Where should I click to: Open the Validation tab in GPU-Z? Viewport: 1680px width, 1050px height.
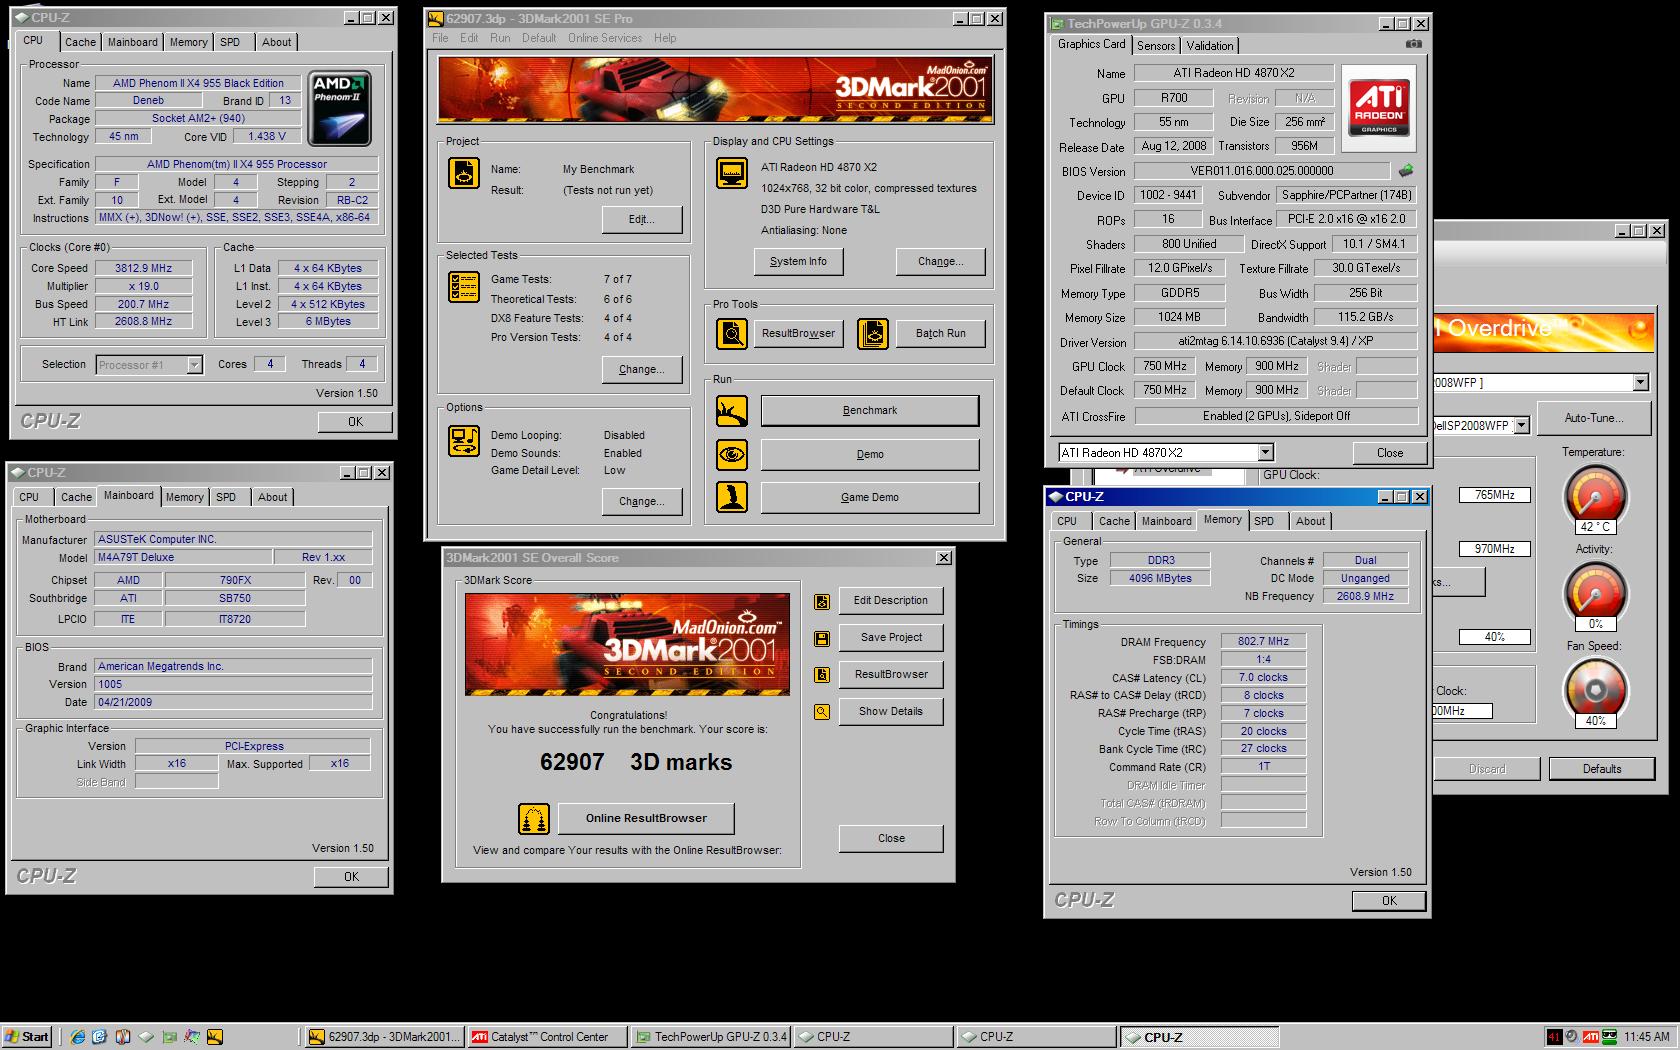1210,46
